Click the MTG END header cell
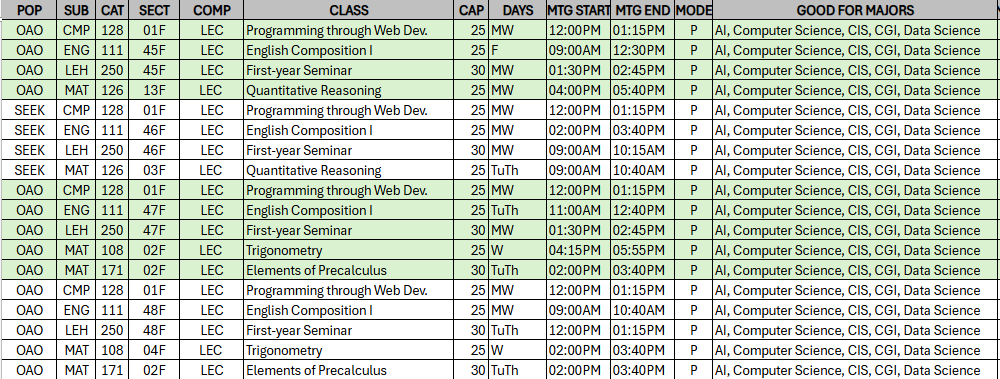Image resolution: width=1000 pixels, height=379 pixels. pyautogui.click(x=643, y=10)
